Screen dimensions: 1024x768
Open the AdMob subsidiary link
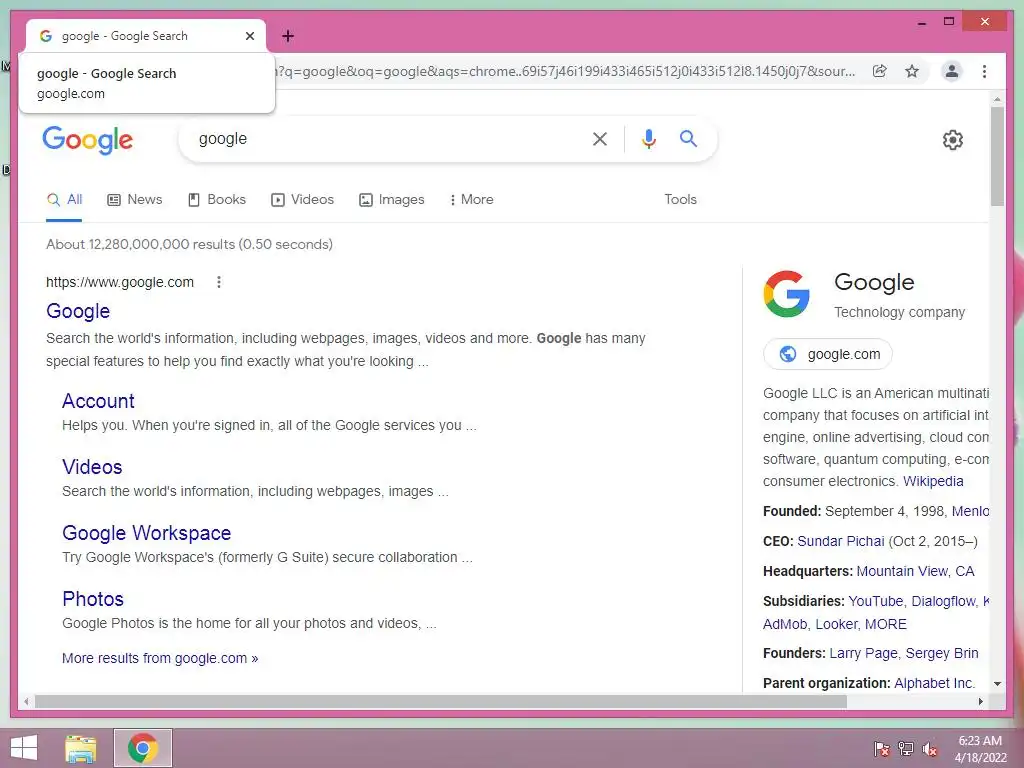[x=785, y=624]
